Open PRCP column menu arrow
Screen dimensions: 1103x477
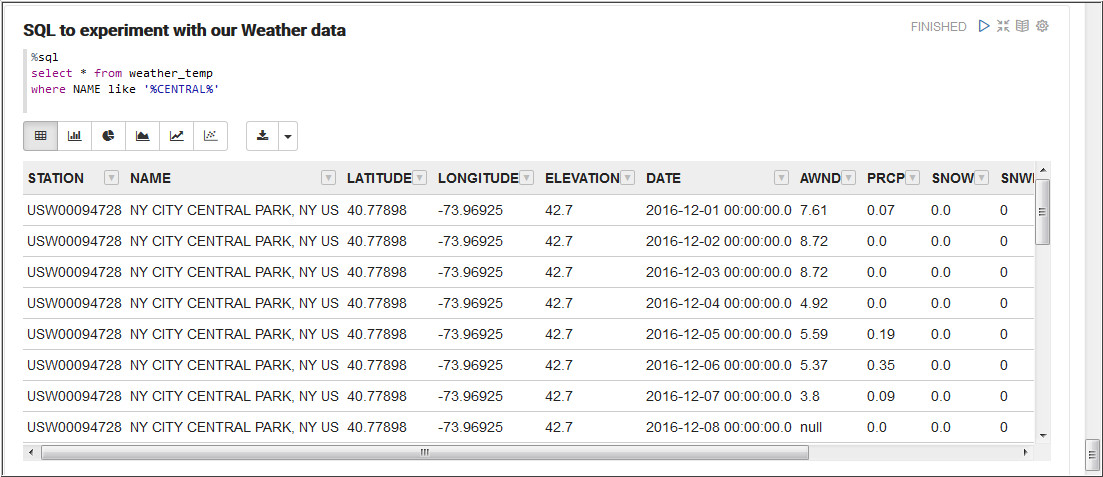913,178
